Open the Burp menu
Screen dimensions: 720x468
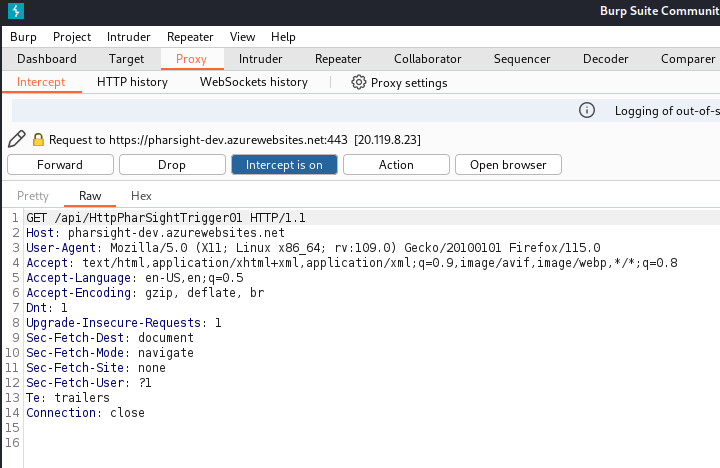pos(23,36)
